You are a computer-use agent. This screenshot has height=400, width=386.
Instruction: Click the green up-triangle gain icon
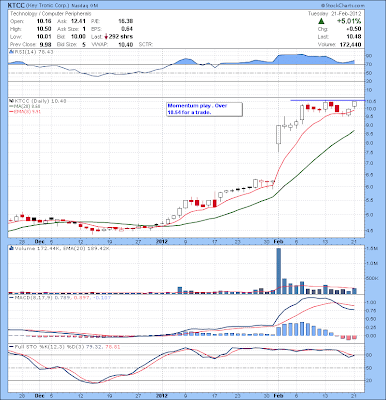[x=321, y=21]
